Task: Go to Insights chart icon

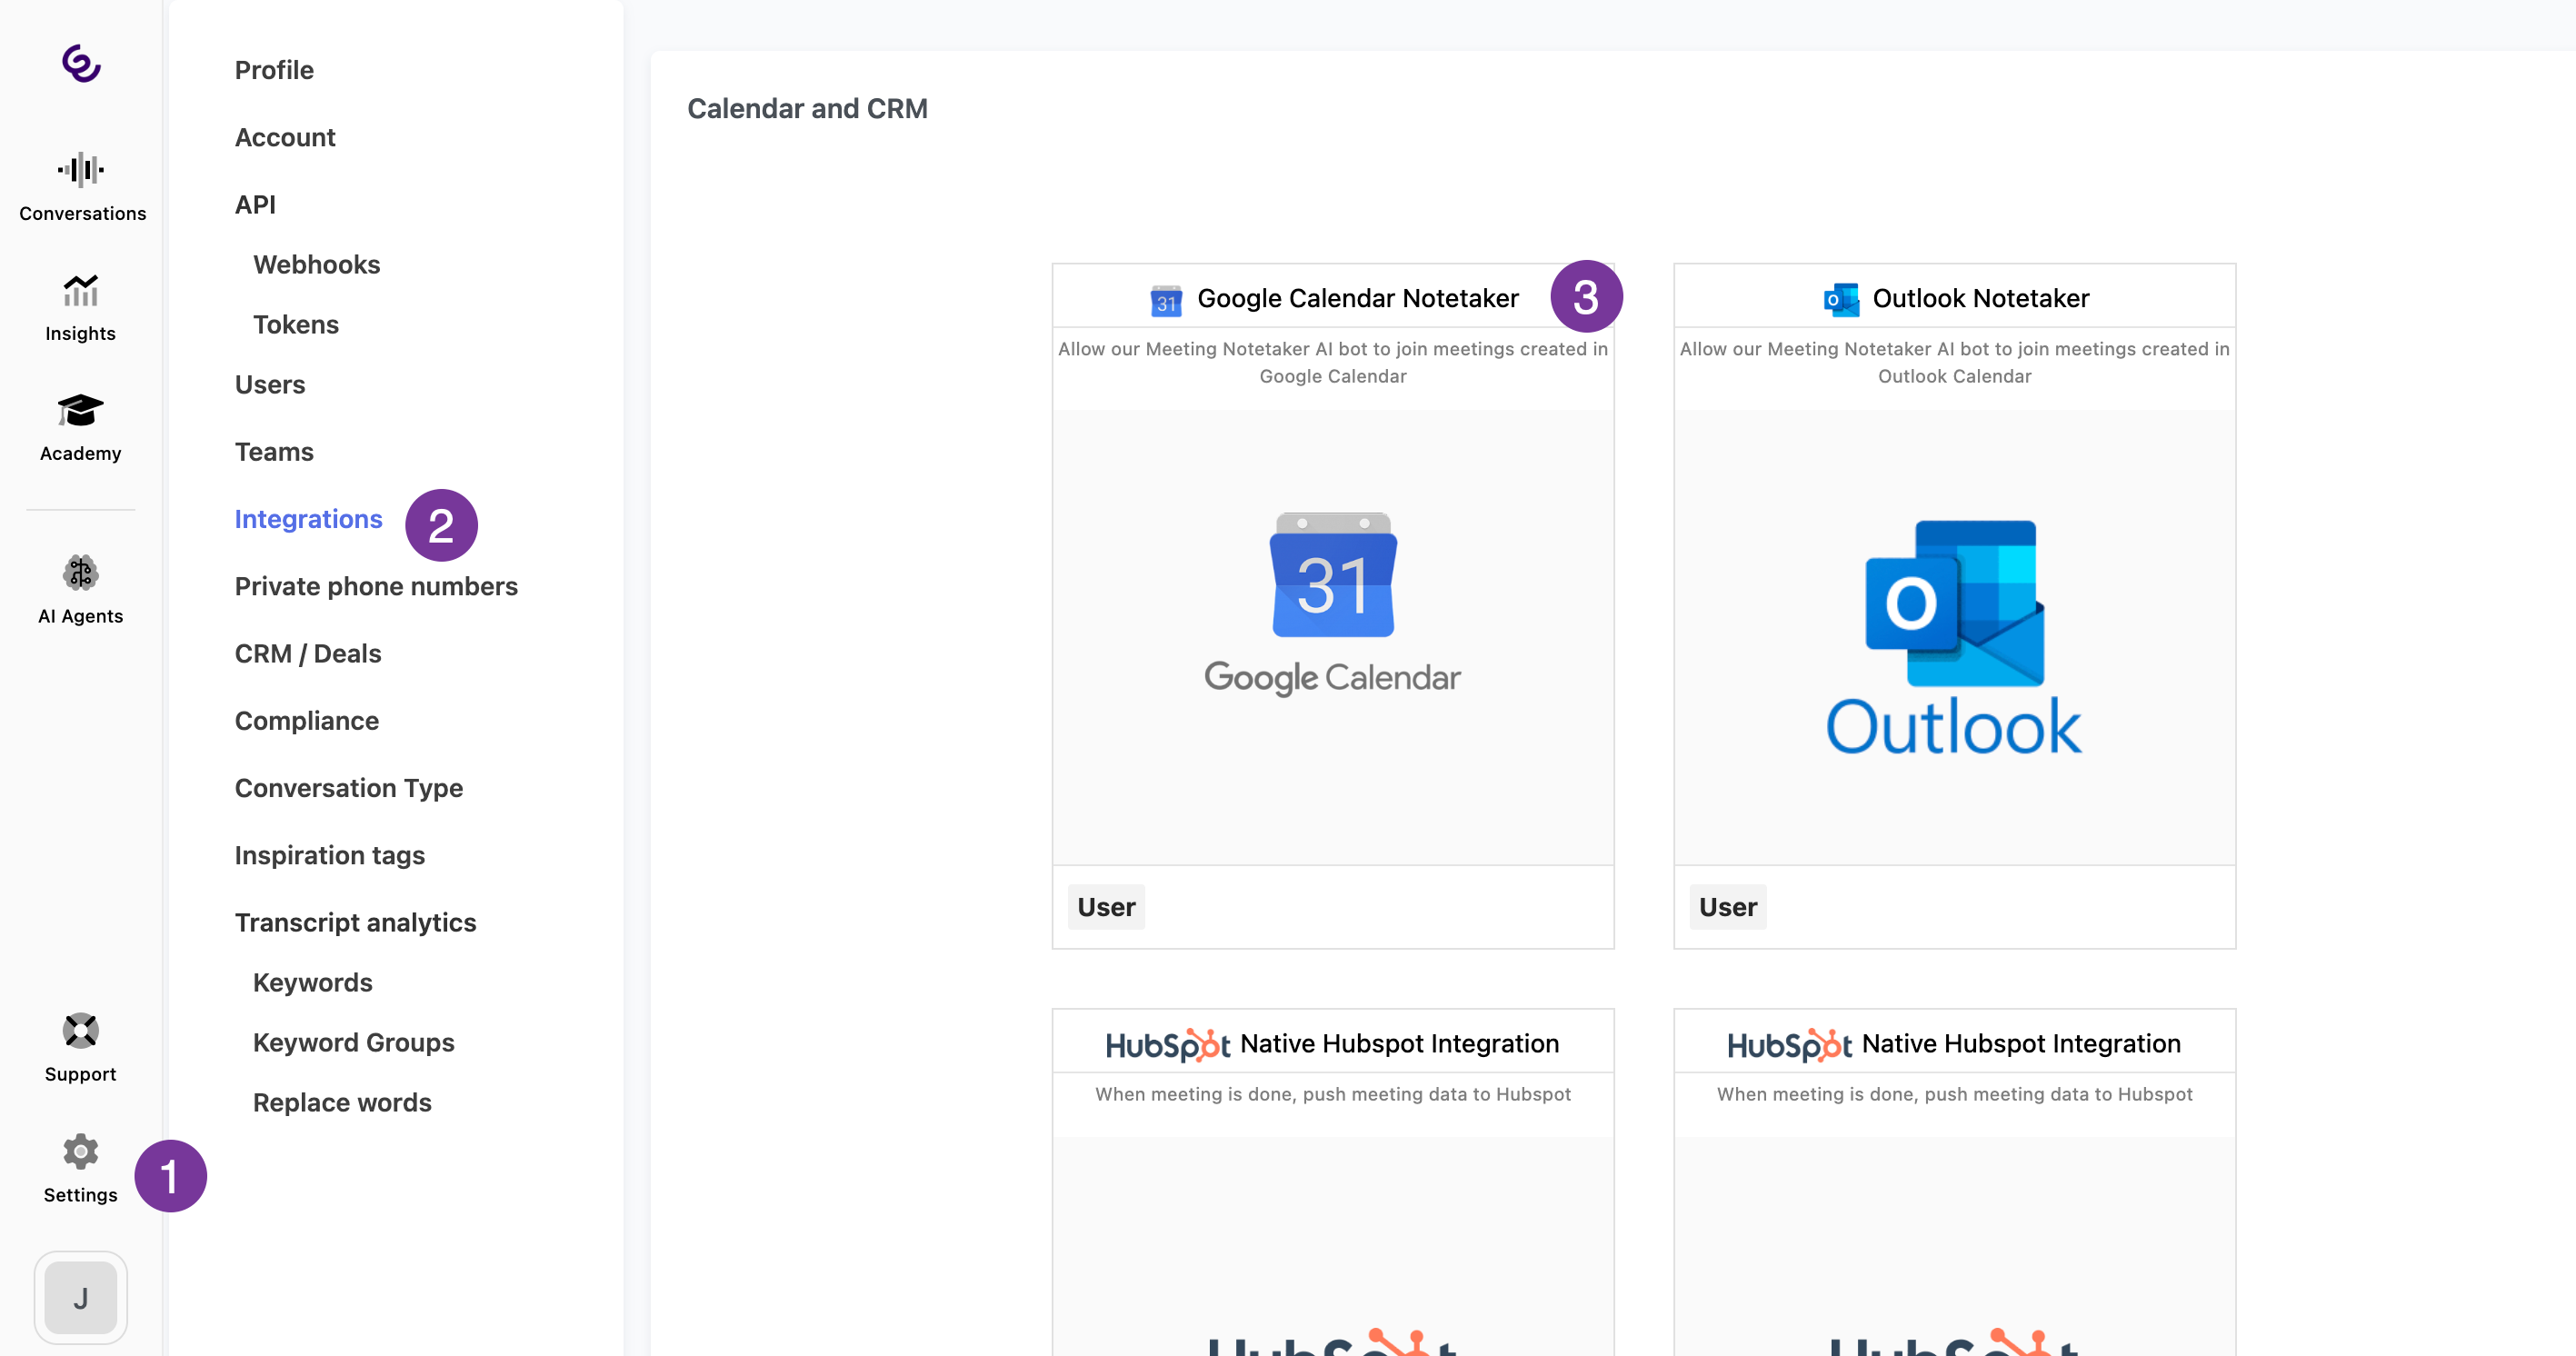Action: point(80,291)
